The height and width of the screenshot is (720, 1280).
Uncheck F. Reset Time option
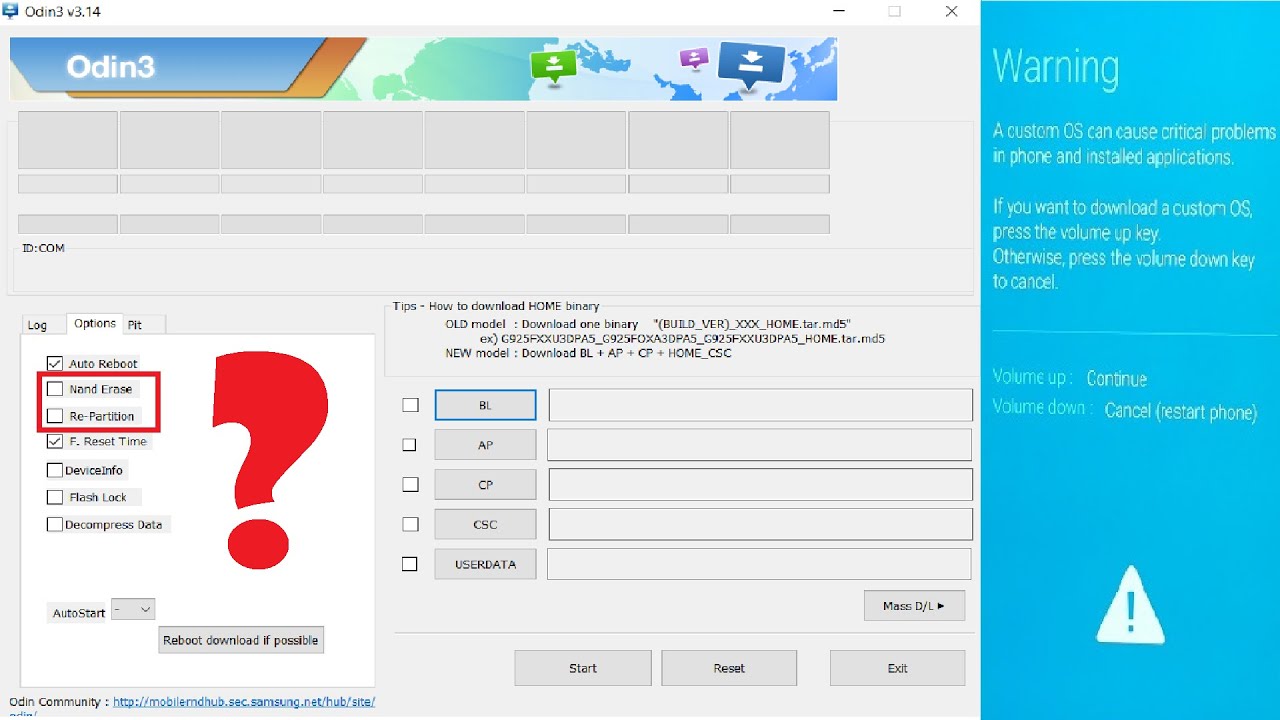[x=55, y=441]
